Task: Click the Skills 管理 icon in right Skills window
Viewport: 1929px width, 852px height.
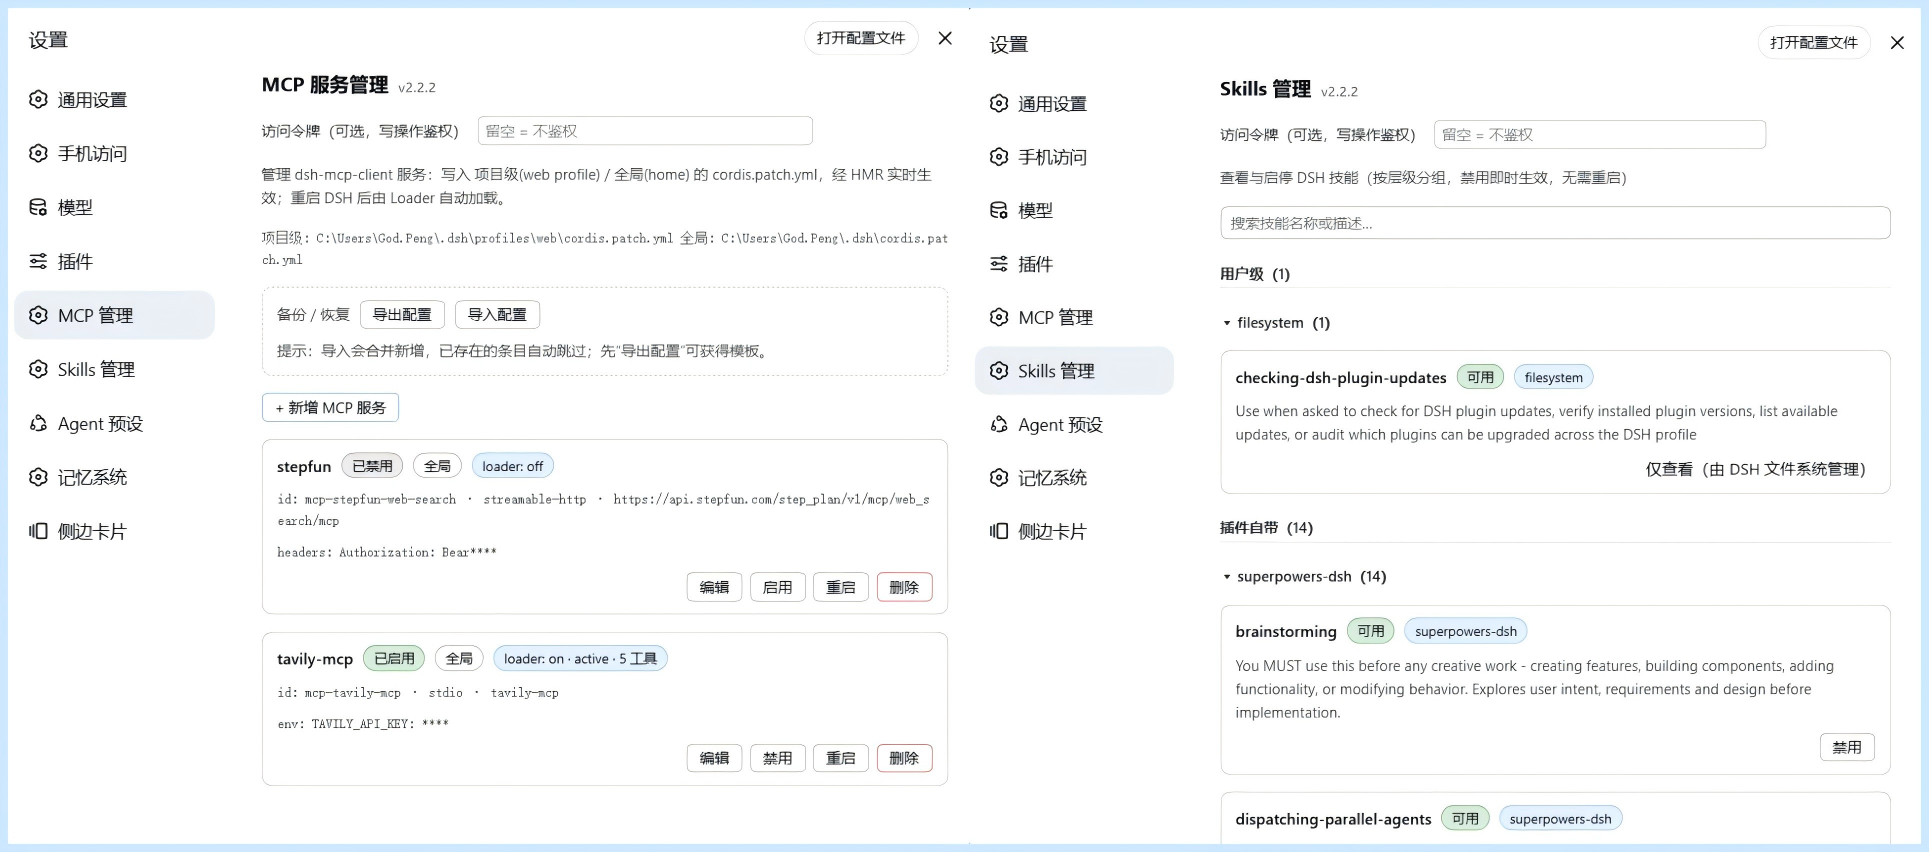Action: 999,371
